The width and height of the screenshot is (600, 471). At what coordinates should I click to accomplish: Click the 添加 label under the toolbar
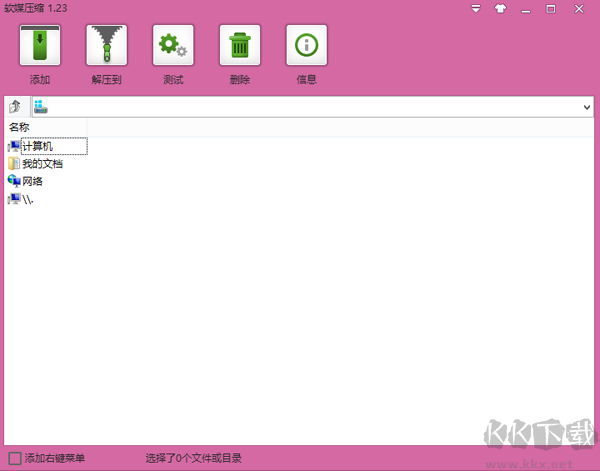point(40,80)
